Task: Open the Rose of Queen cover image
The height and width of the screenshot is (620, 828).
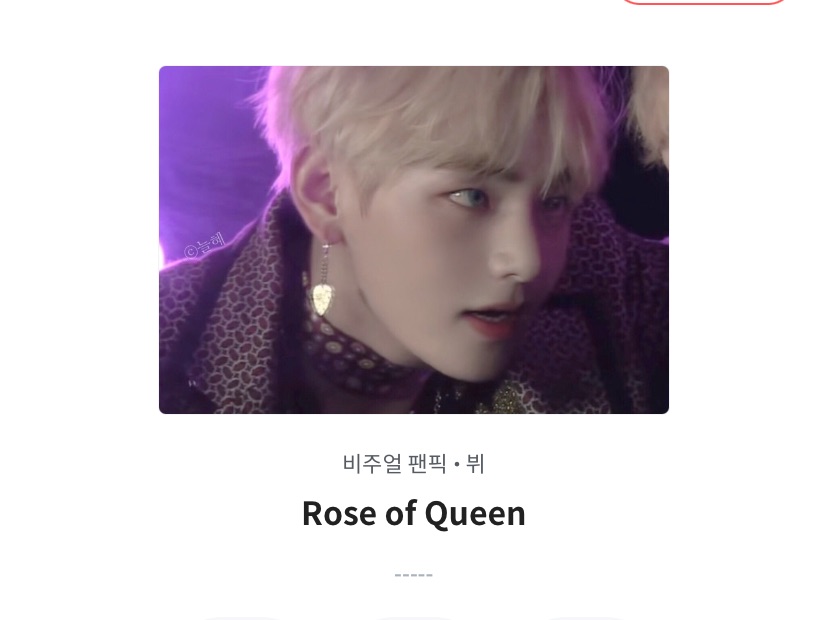Action: [413, 240]
